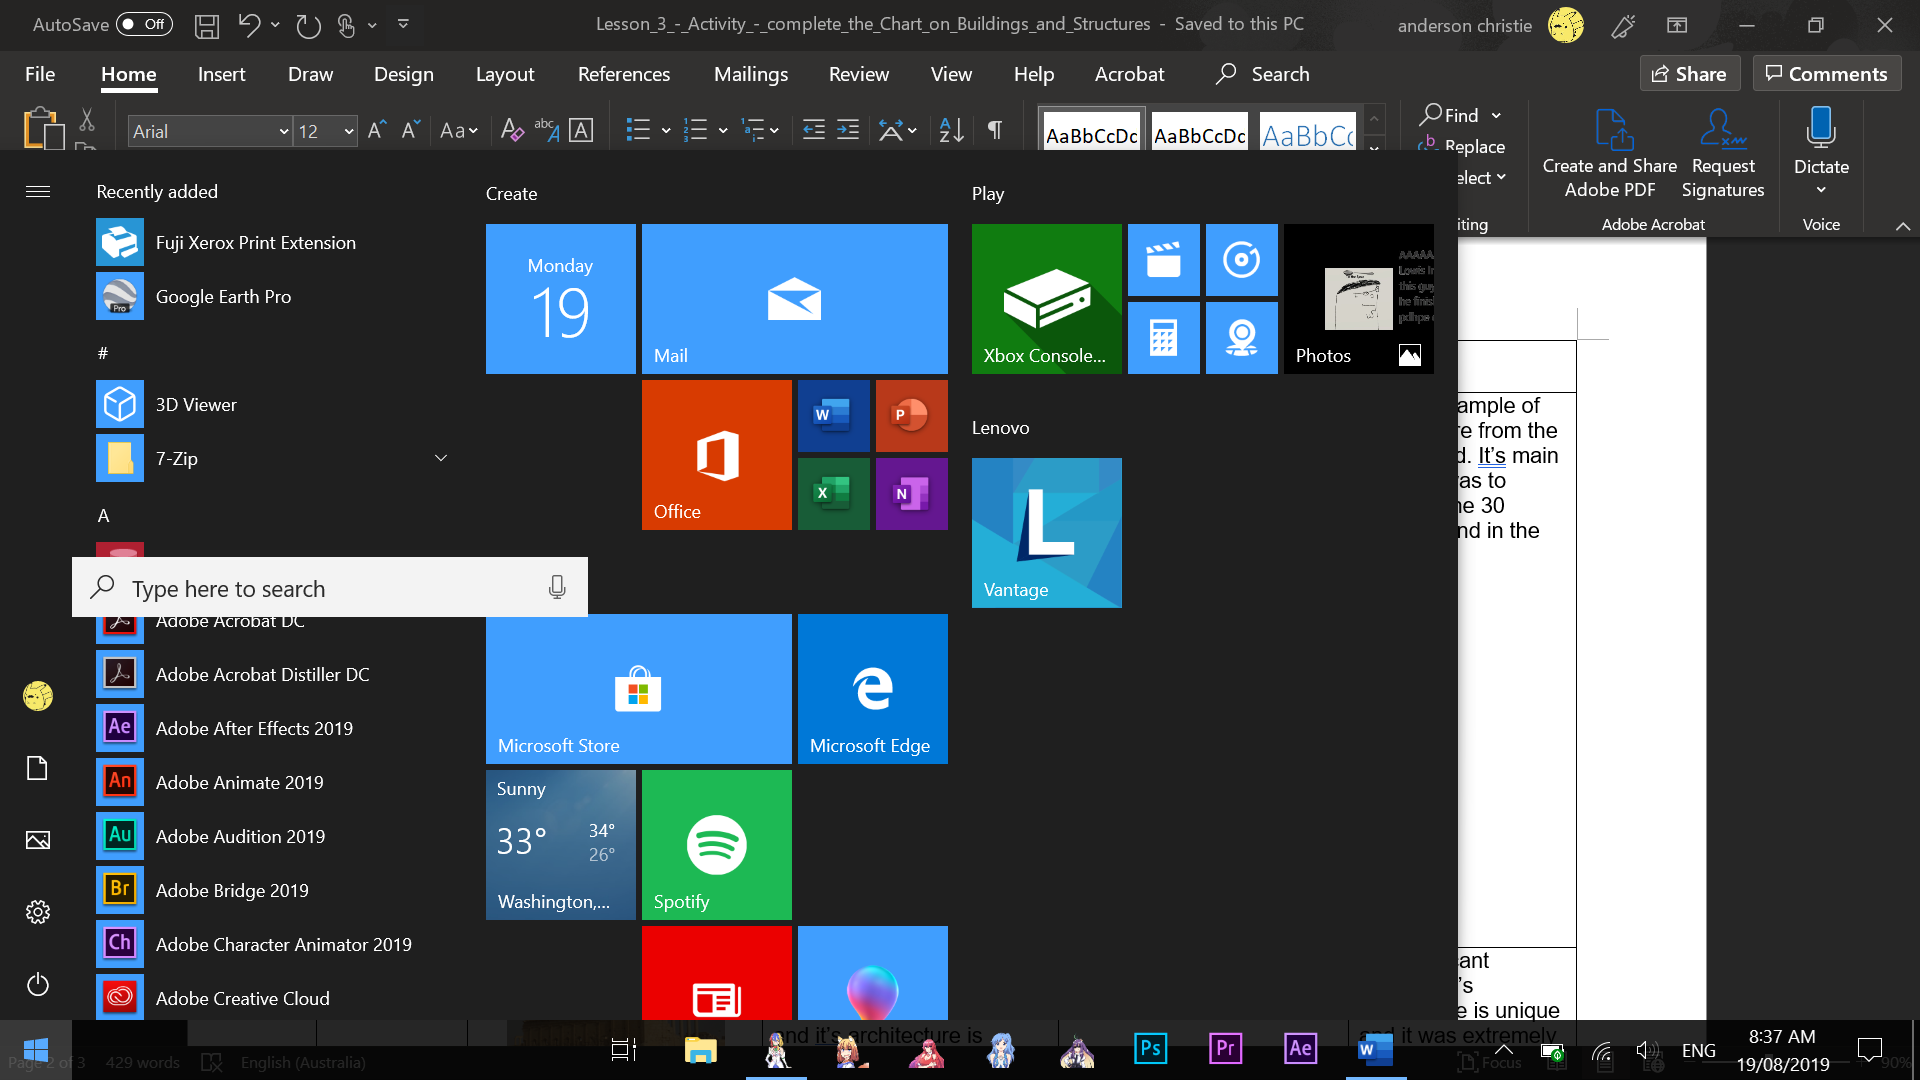Toggle AutoSave switch in Word
Screen dimensions: 1920x1080
point(144,24)
